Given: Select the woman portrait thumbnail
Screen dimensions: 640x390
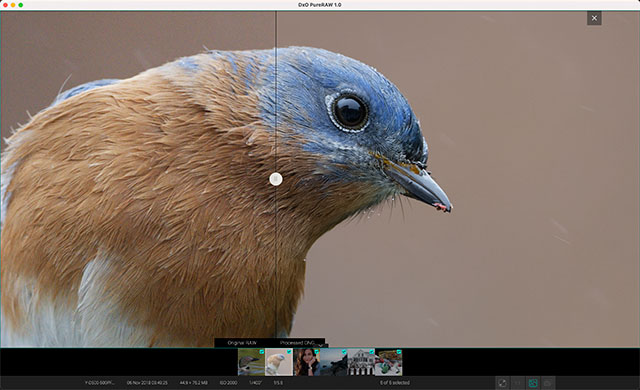Looking at the screenshot, I should click(307, 362).
